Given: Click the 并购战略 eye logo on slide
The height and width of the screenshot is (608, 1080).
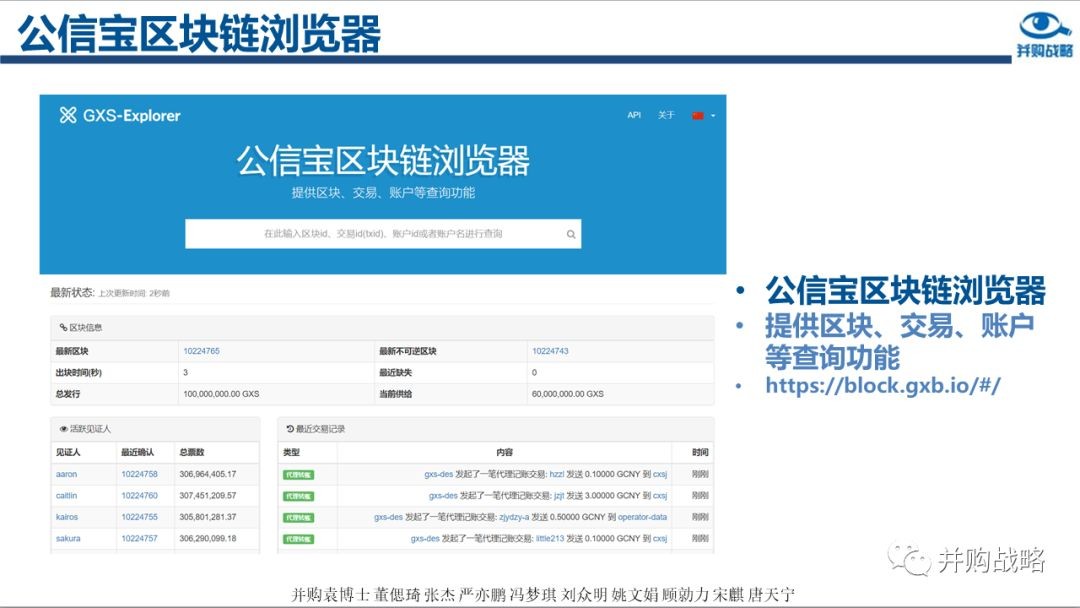Looking at the screenshot, I should [x=1045, y=34].
